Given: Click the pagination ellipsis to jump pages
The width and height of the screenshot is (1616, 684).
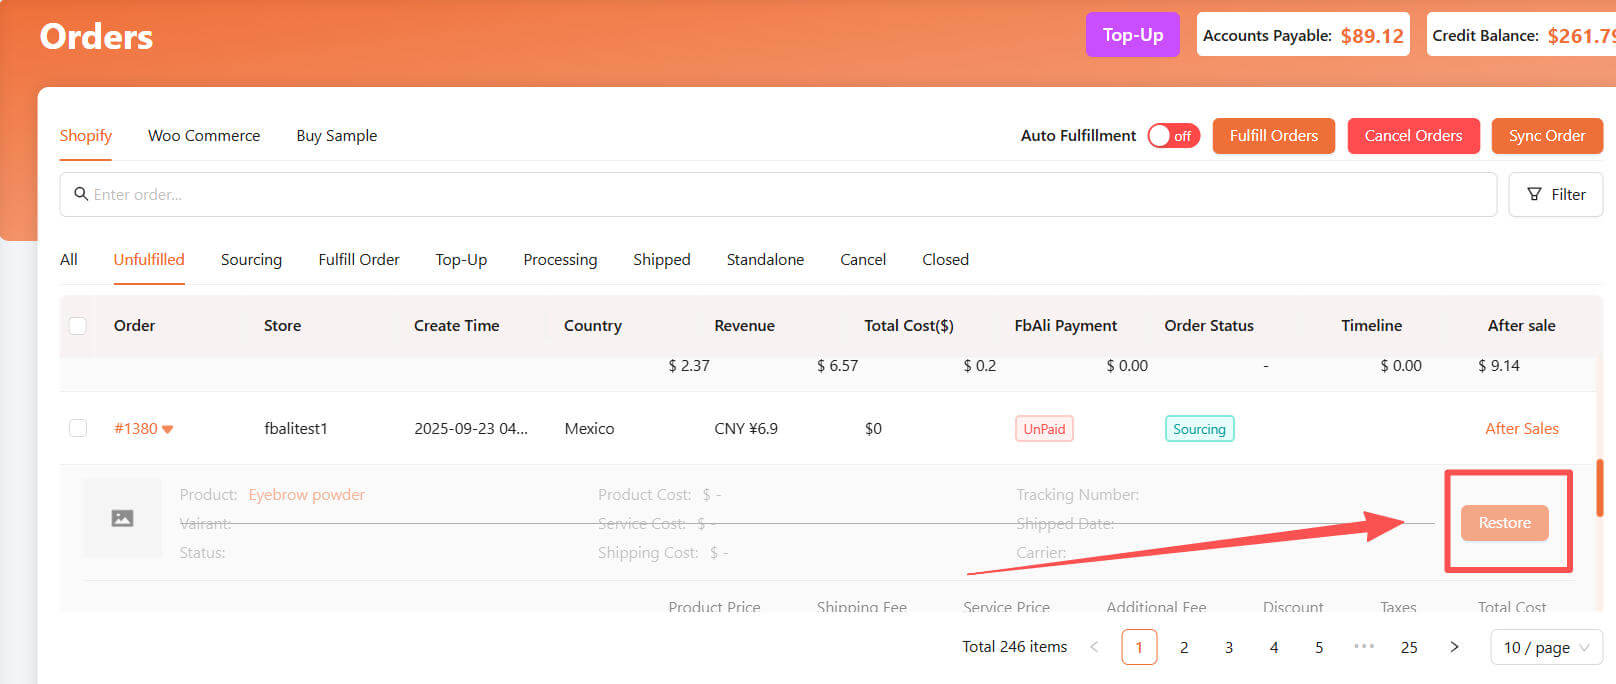Looking at the screenshot, I should click(x=1363, y=647).
